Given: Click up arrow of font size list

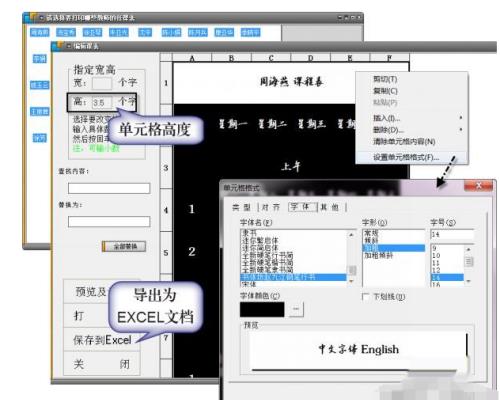Looking at the screenshot, I should (x=468, y=249).
